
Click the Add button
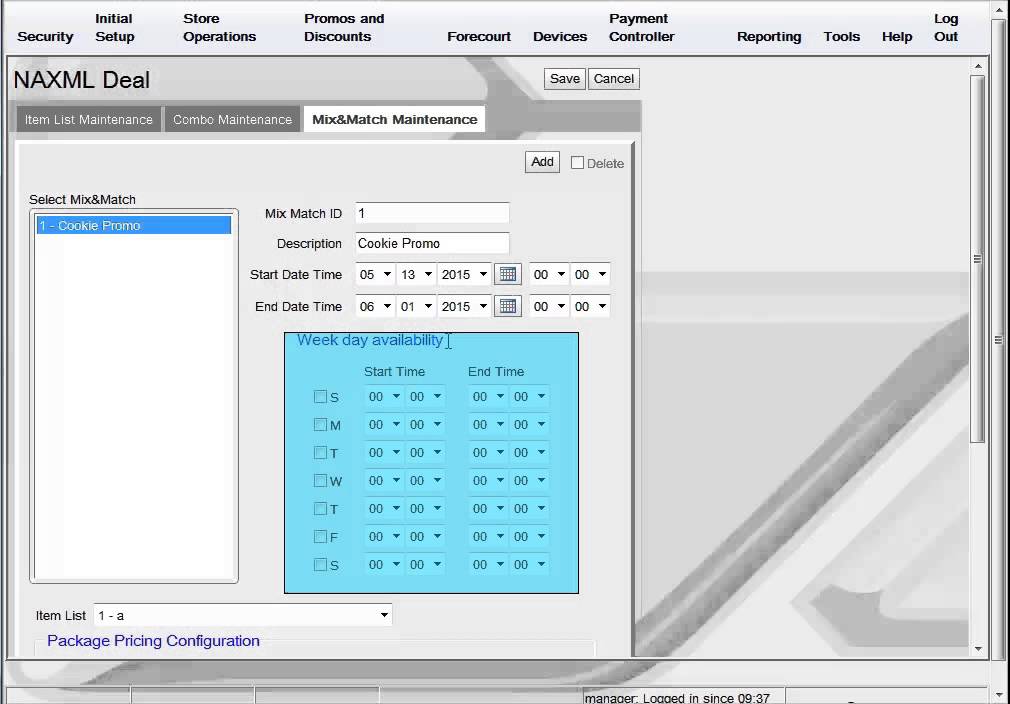click(542, 162)
